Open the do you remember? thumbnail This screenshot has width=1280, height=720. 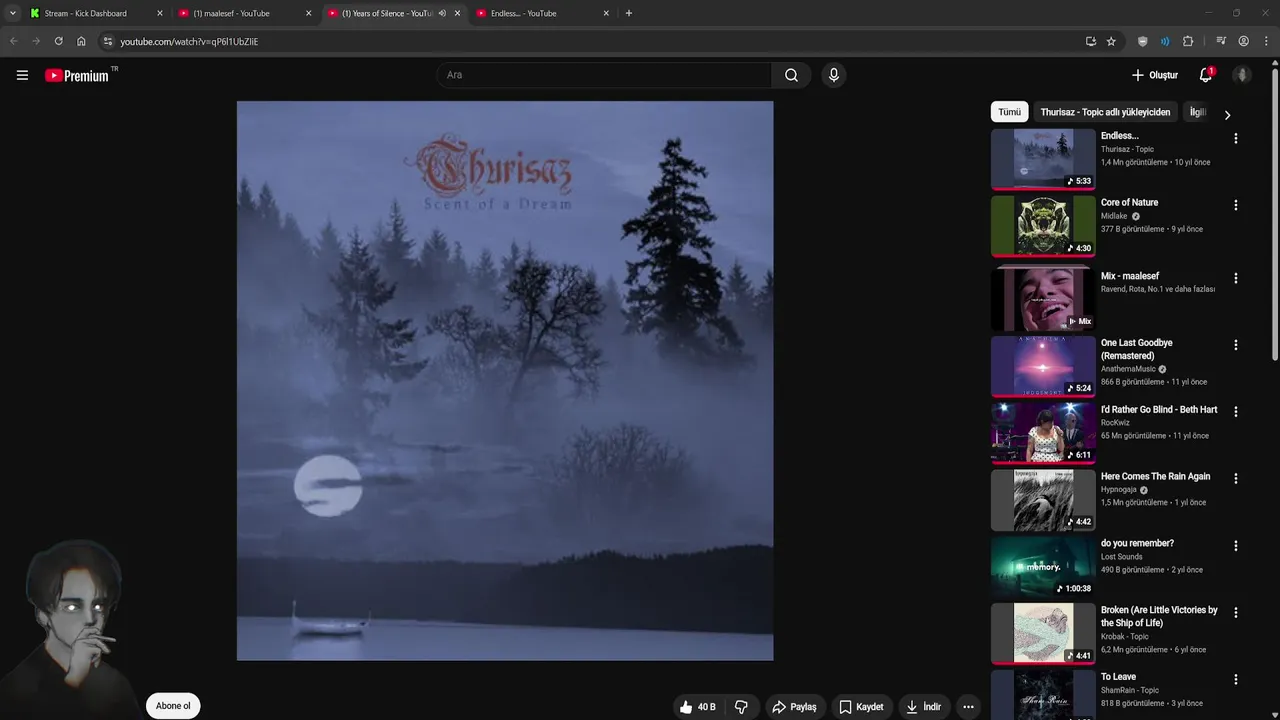1043,566
